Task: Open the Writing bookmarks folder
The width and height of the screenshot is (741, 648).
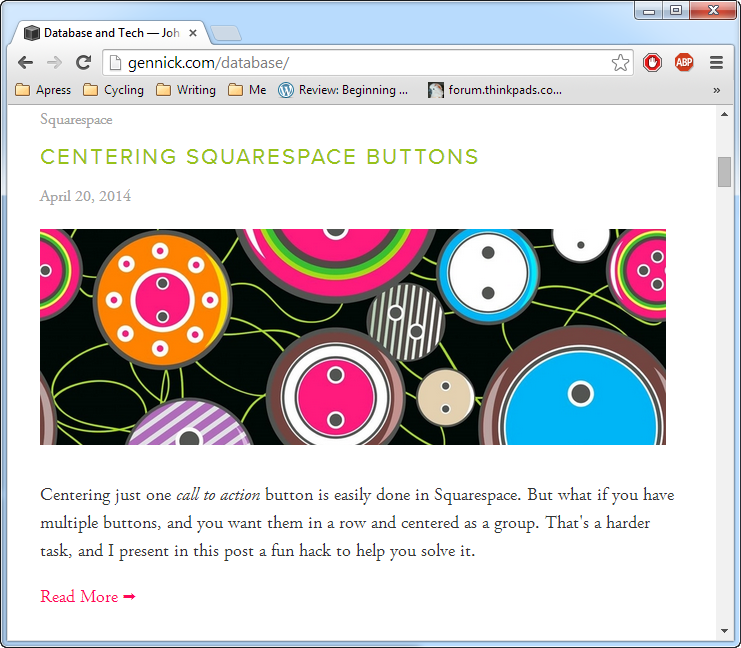Action: [186, 90]
